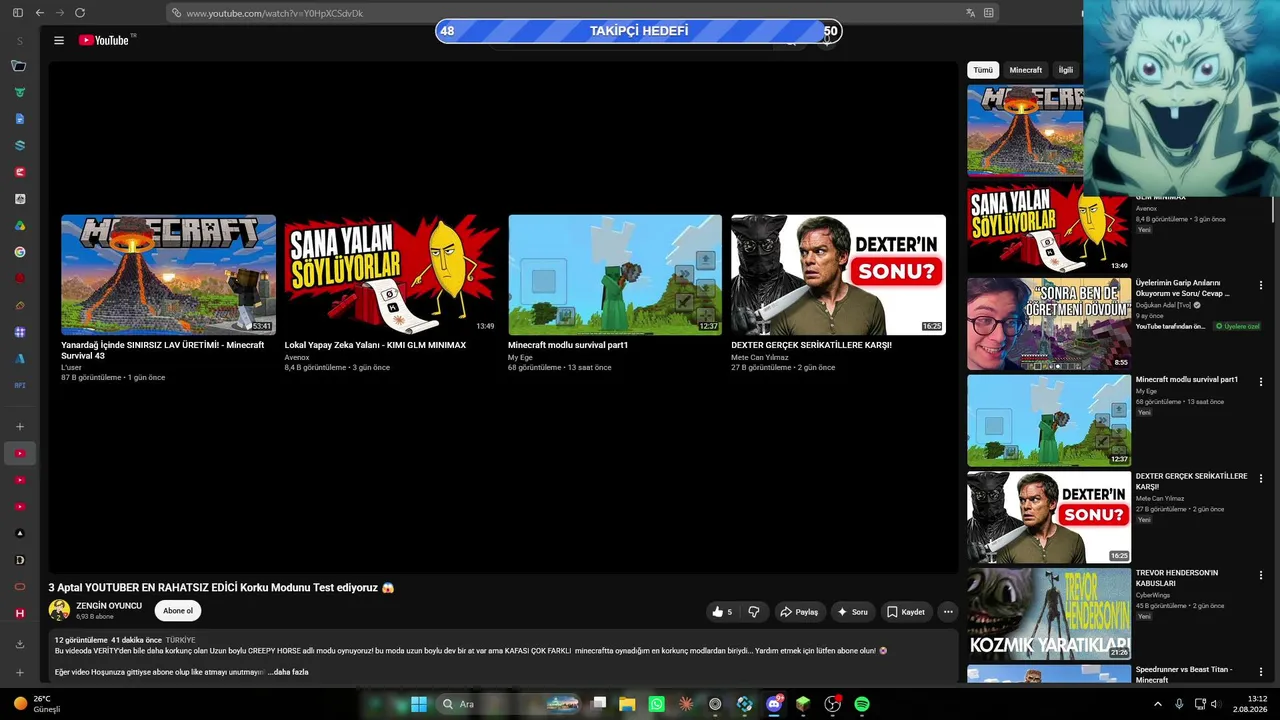
Task: Save the video with "Kaydet" button
Action: (905, 612)
